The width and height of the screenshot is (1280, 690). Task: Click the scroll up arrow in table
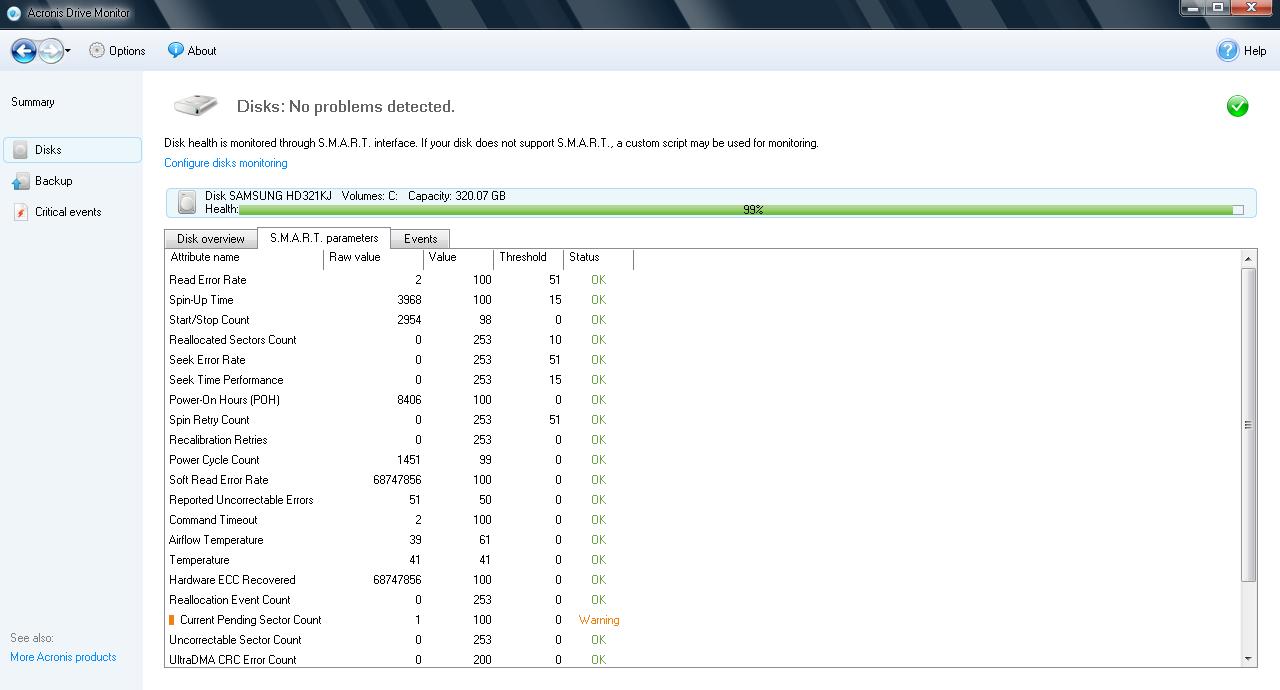coord(1248,259)
